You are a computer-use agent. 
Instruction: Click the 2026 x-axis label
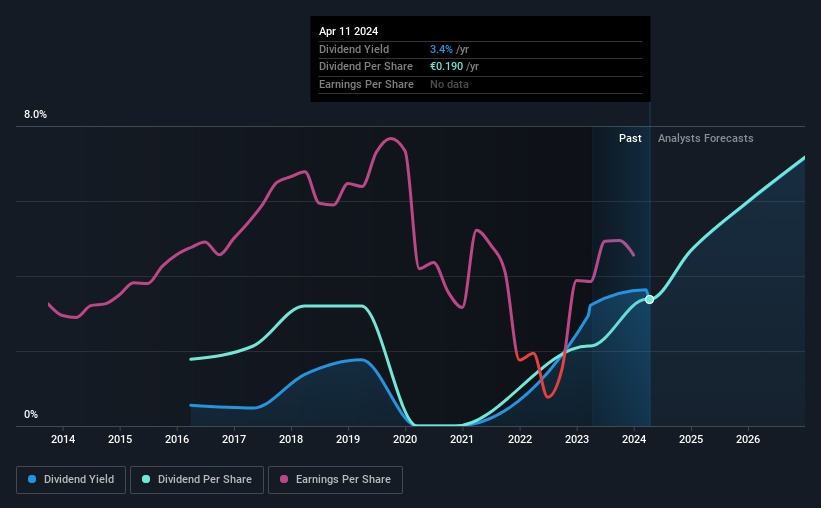(x=748, y=439)
